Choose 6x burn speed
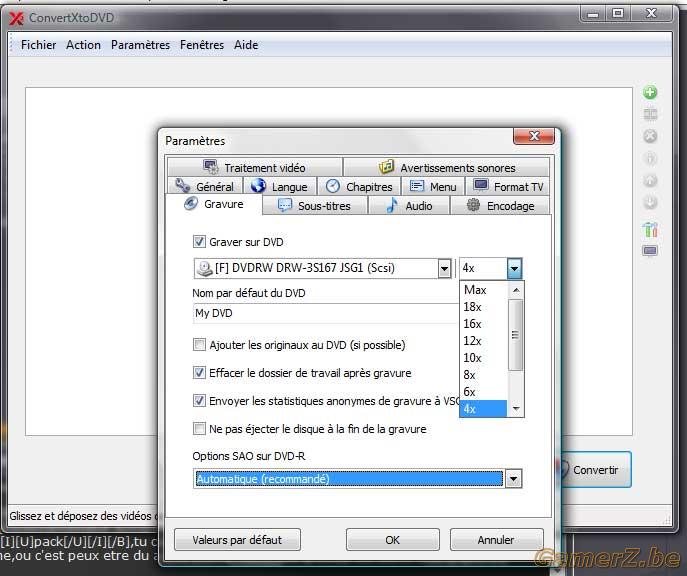 (483, 392)
